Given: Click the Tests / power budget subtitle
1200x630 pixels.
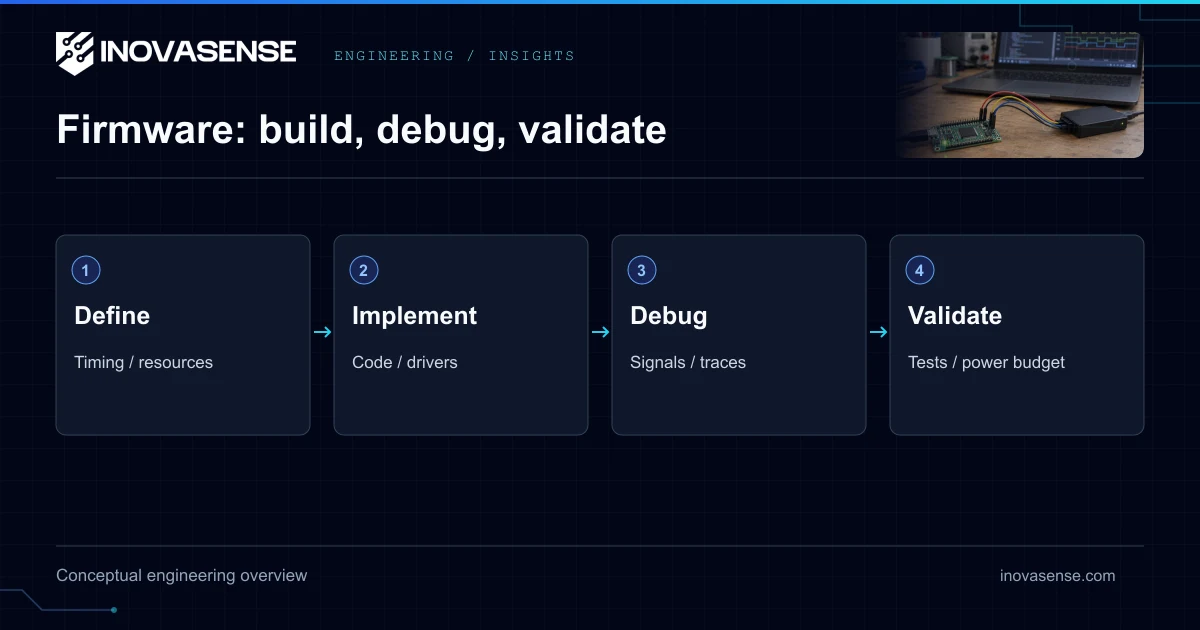Looking at the screenshot, I should [986, 363].
